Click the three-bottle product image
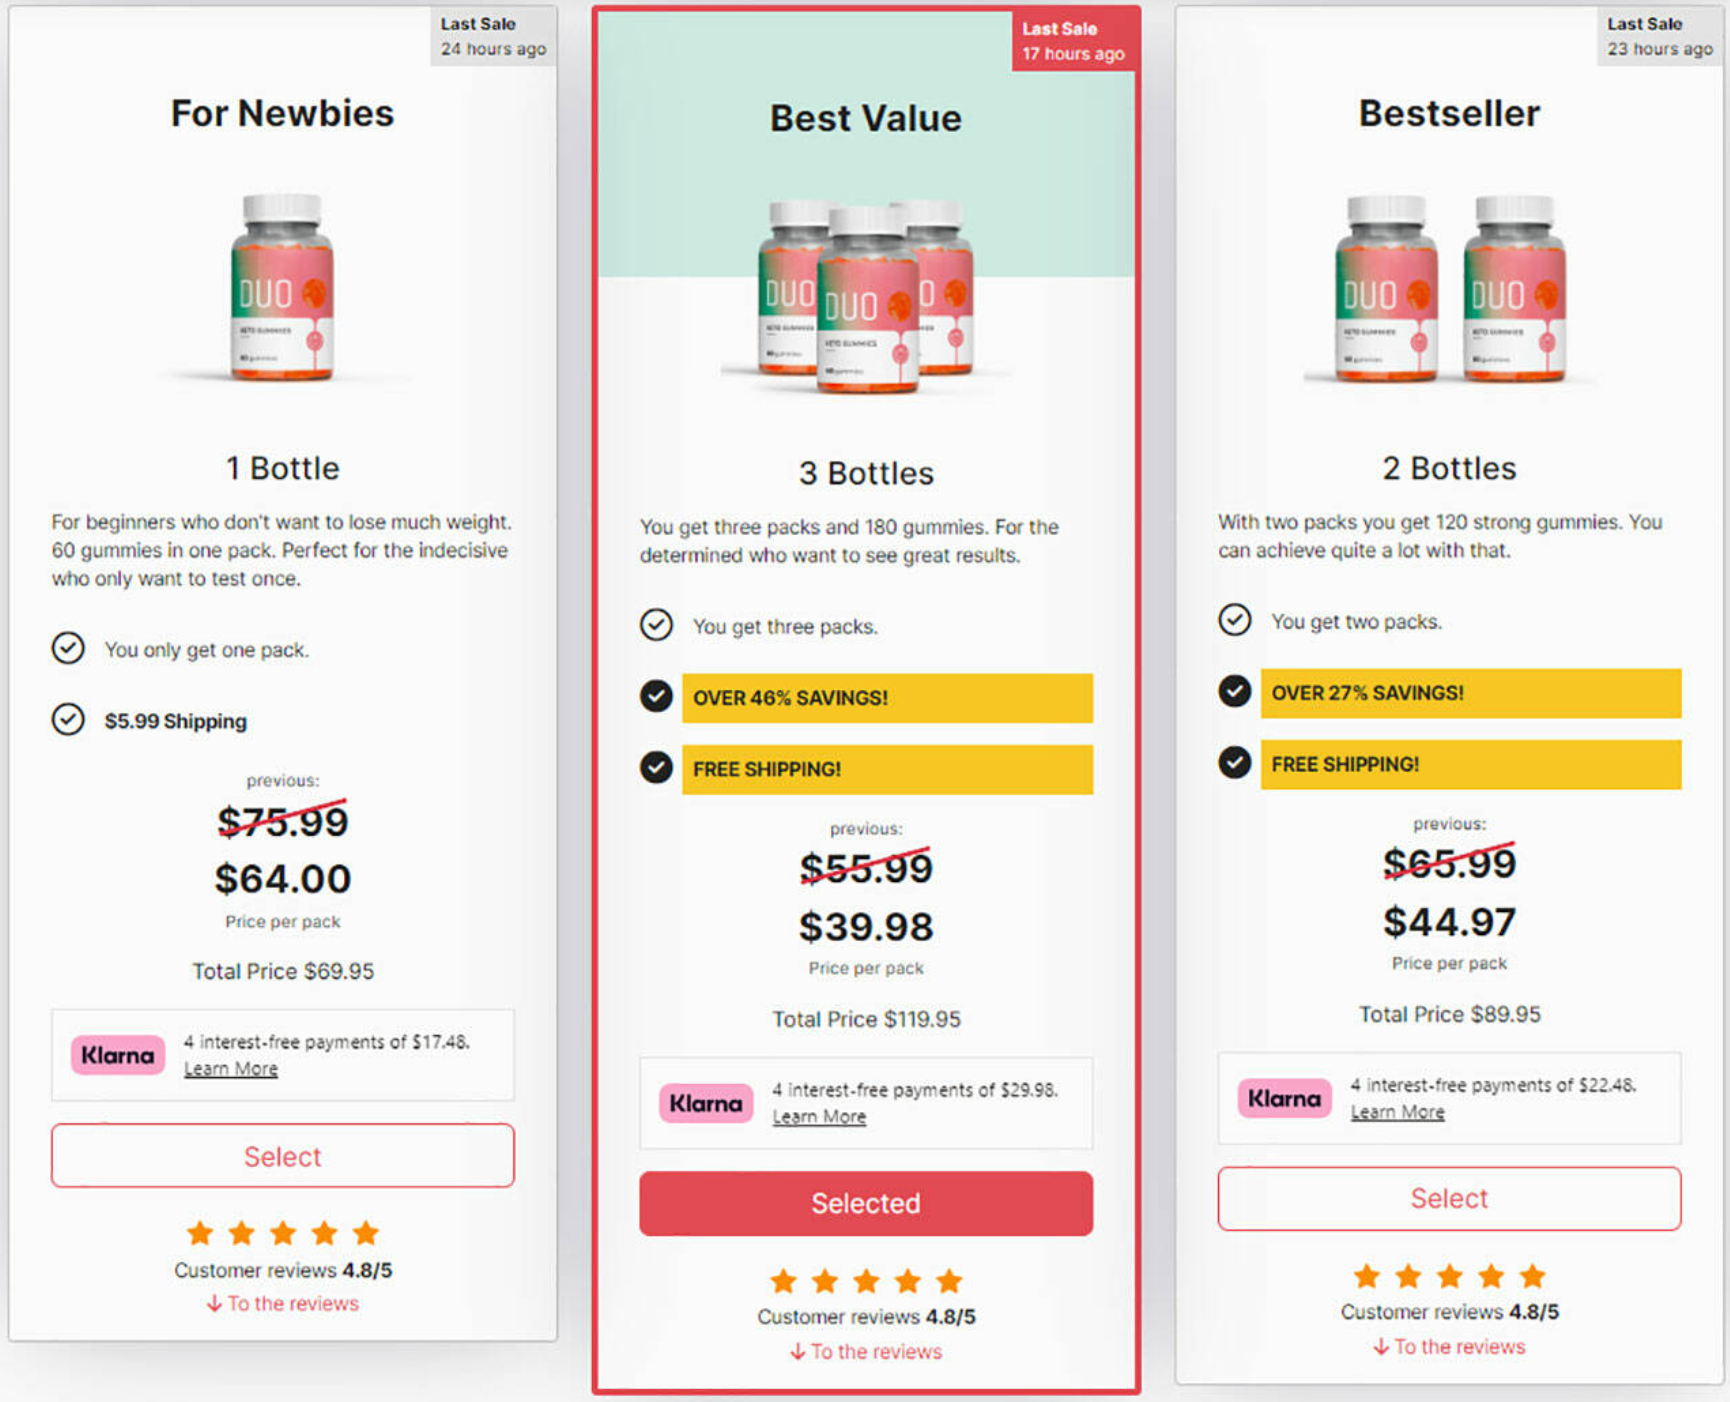This screenshot has height=1402, width=1730. tap(866, 295)
